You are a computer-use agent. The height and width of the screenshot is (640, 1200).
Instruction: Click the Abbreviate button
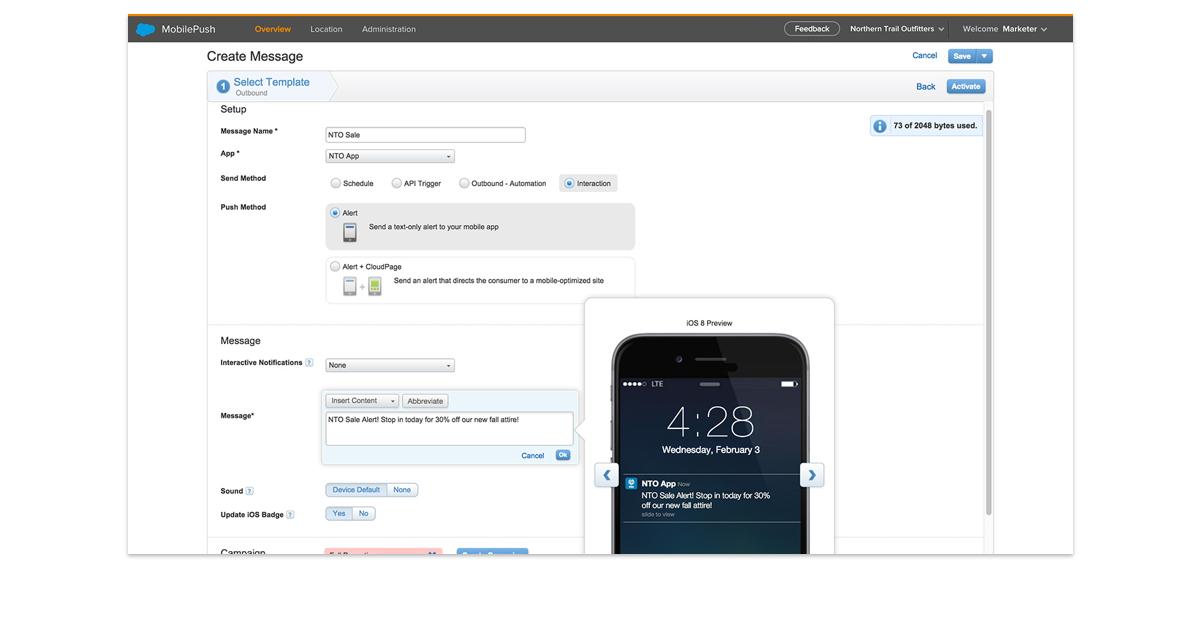[425, 401]
